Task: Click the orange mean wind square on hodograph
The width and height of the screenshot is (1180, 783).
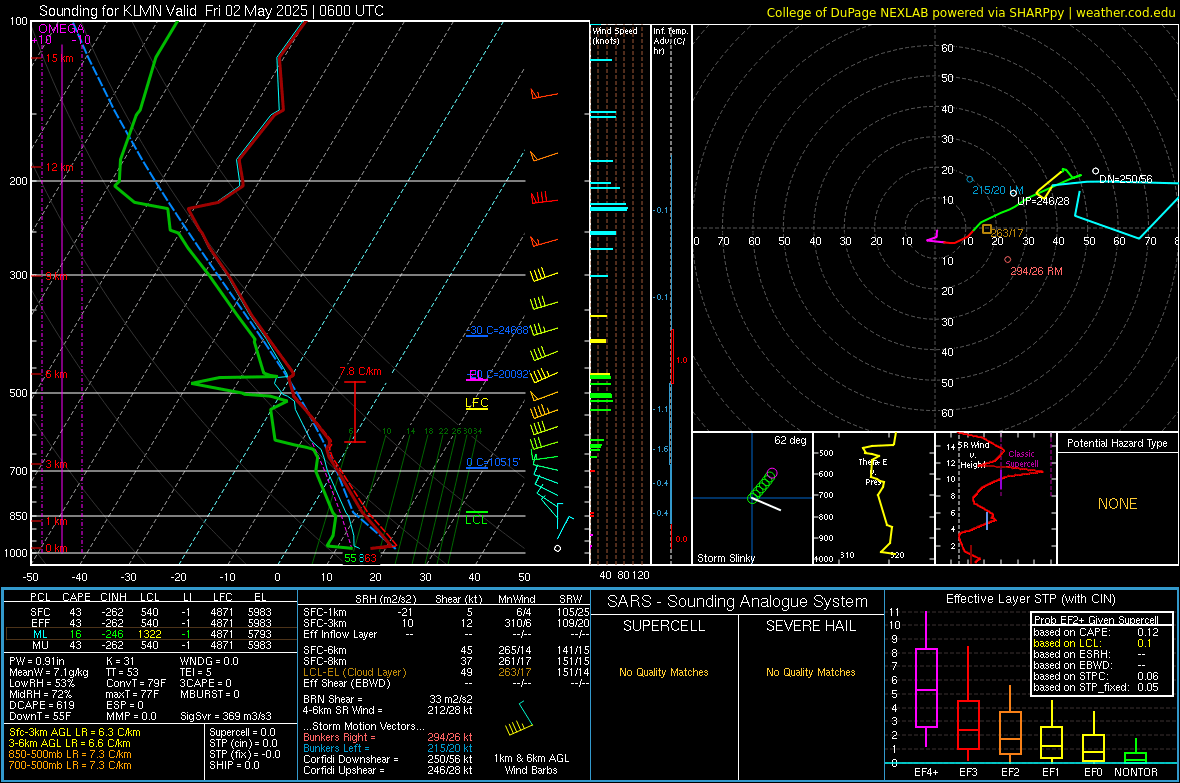Action: pyautogui.click(x=987, y=229)
